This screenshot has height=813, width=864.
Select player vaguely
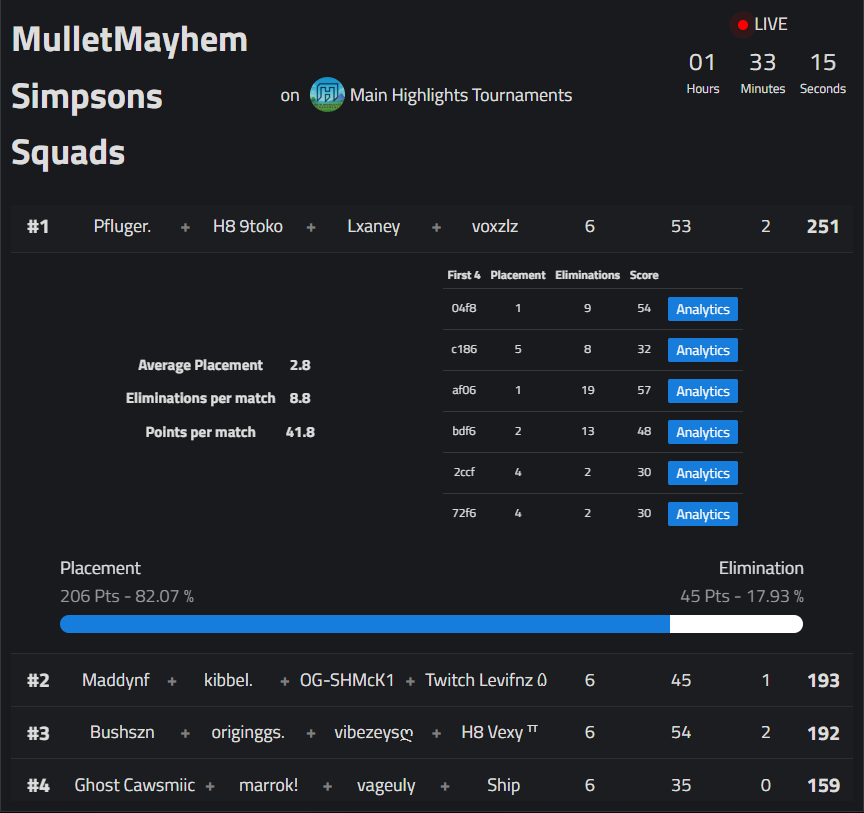(386, 785)
